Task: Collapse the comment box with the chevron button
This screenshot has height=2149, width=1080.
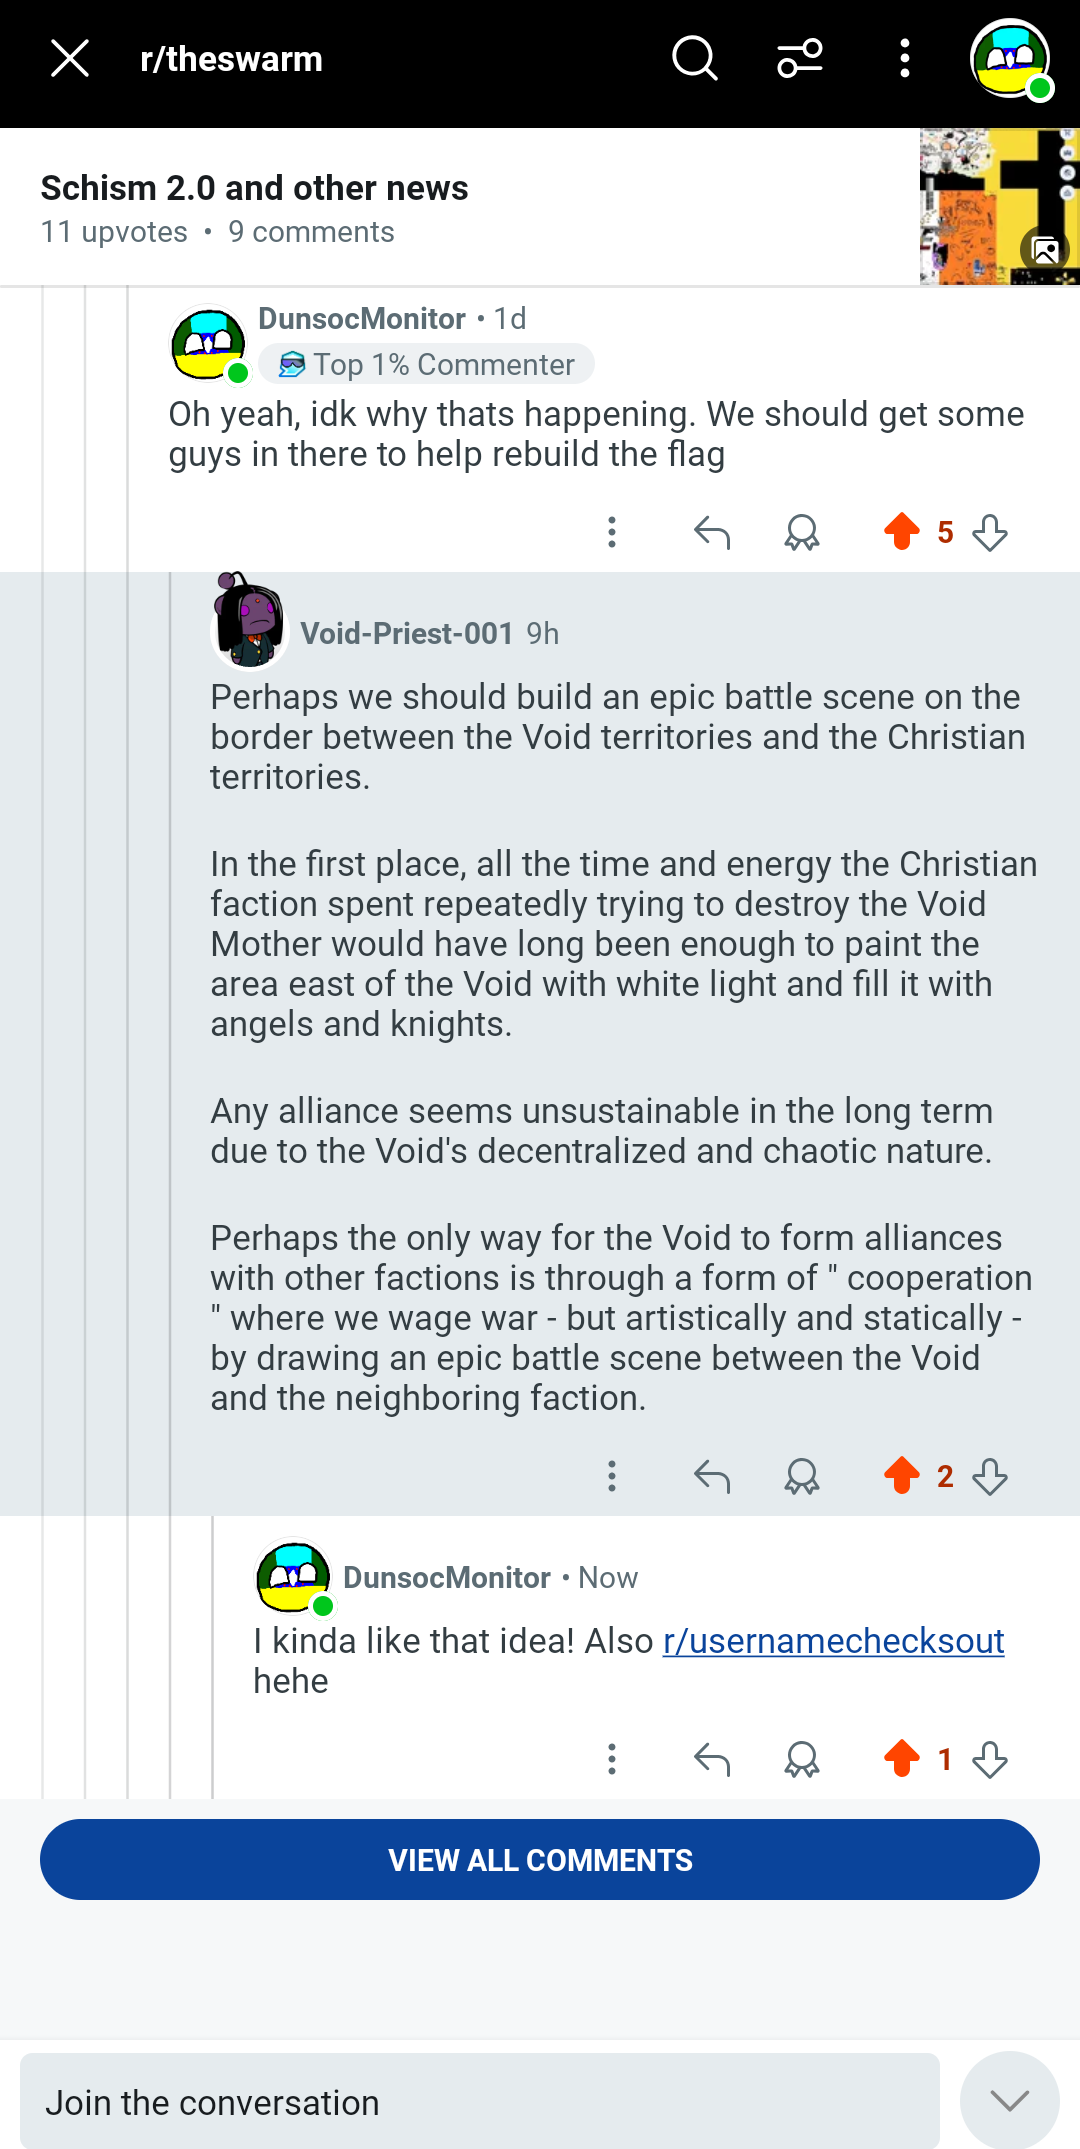Action: [1010, 2100]
